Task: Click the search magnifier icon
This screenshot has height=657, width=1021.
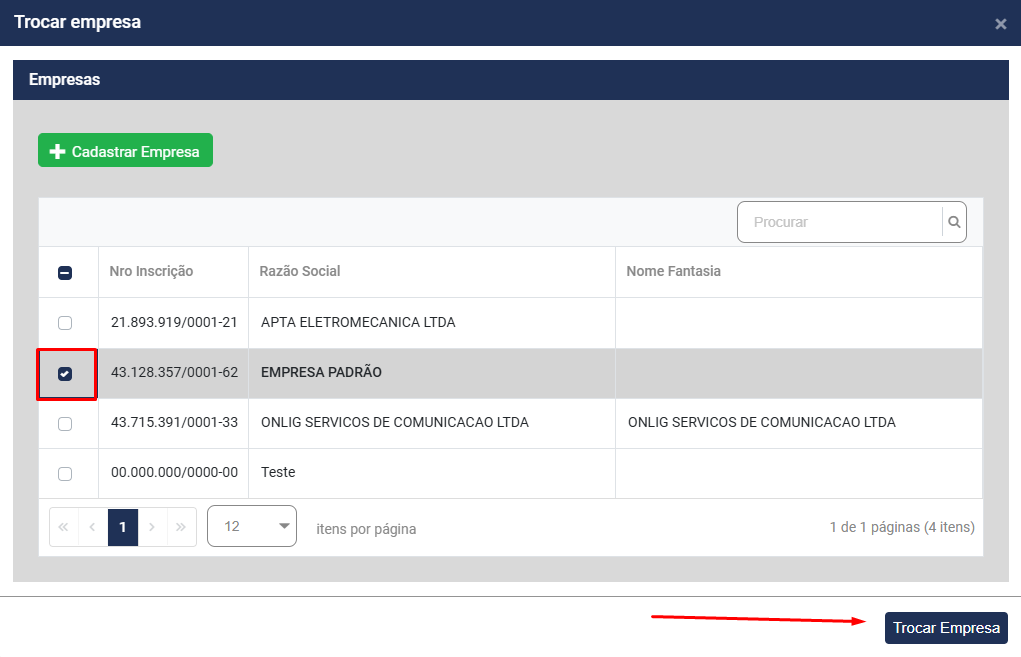Action: (x=954, y=223)
